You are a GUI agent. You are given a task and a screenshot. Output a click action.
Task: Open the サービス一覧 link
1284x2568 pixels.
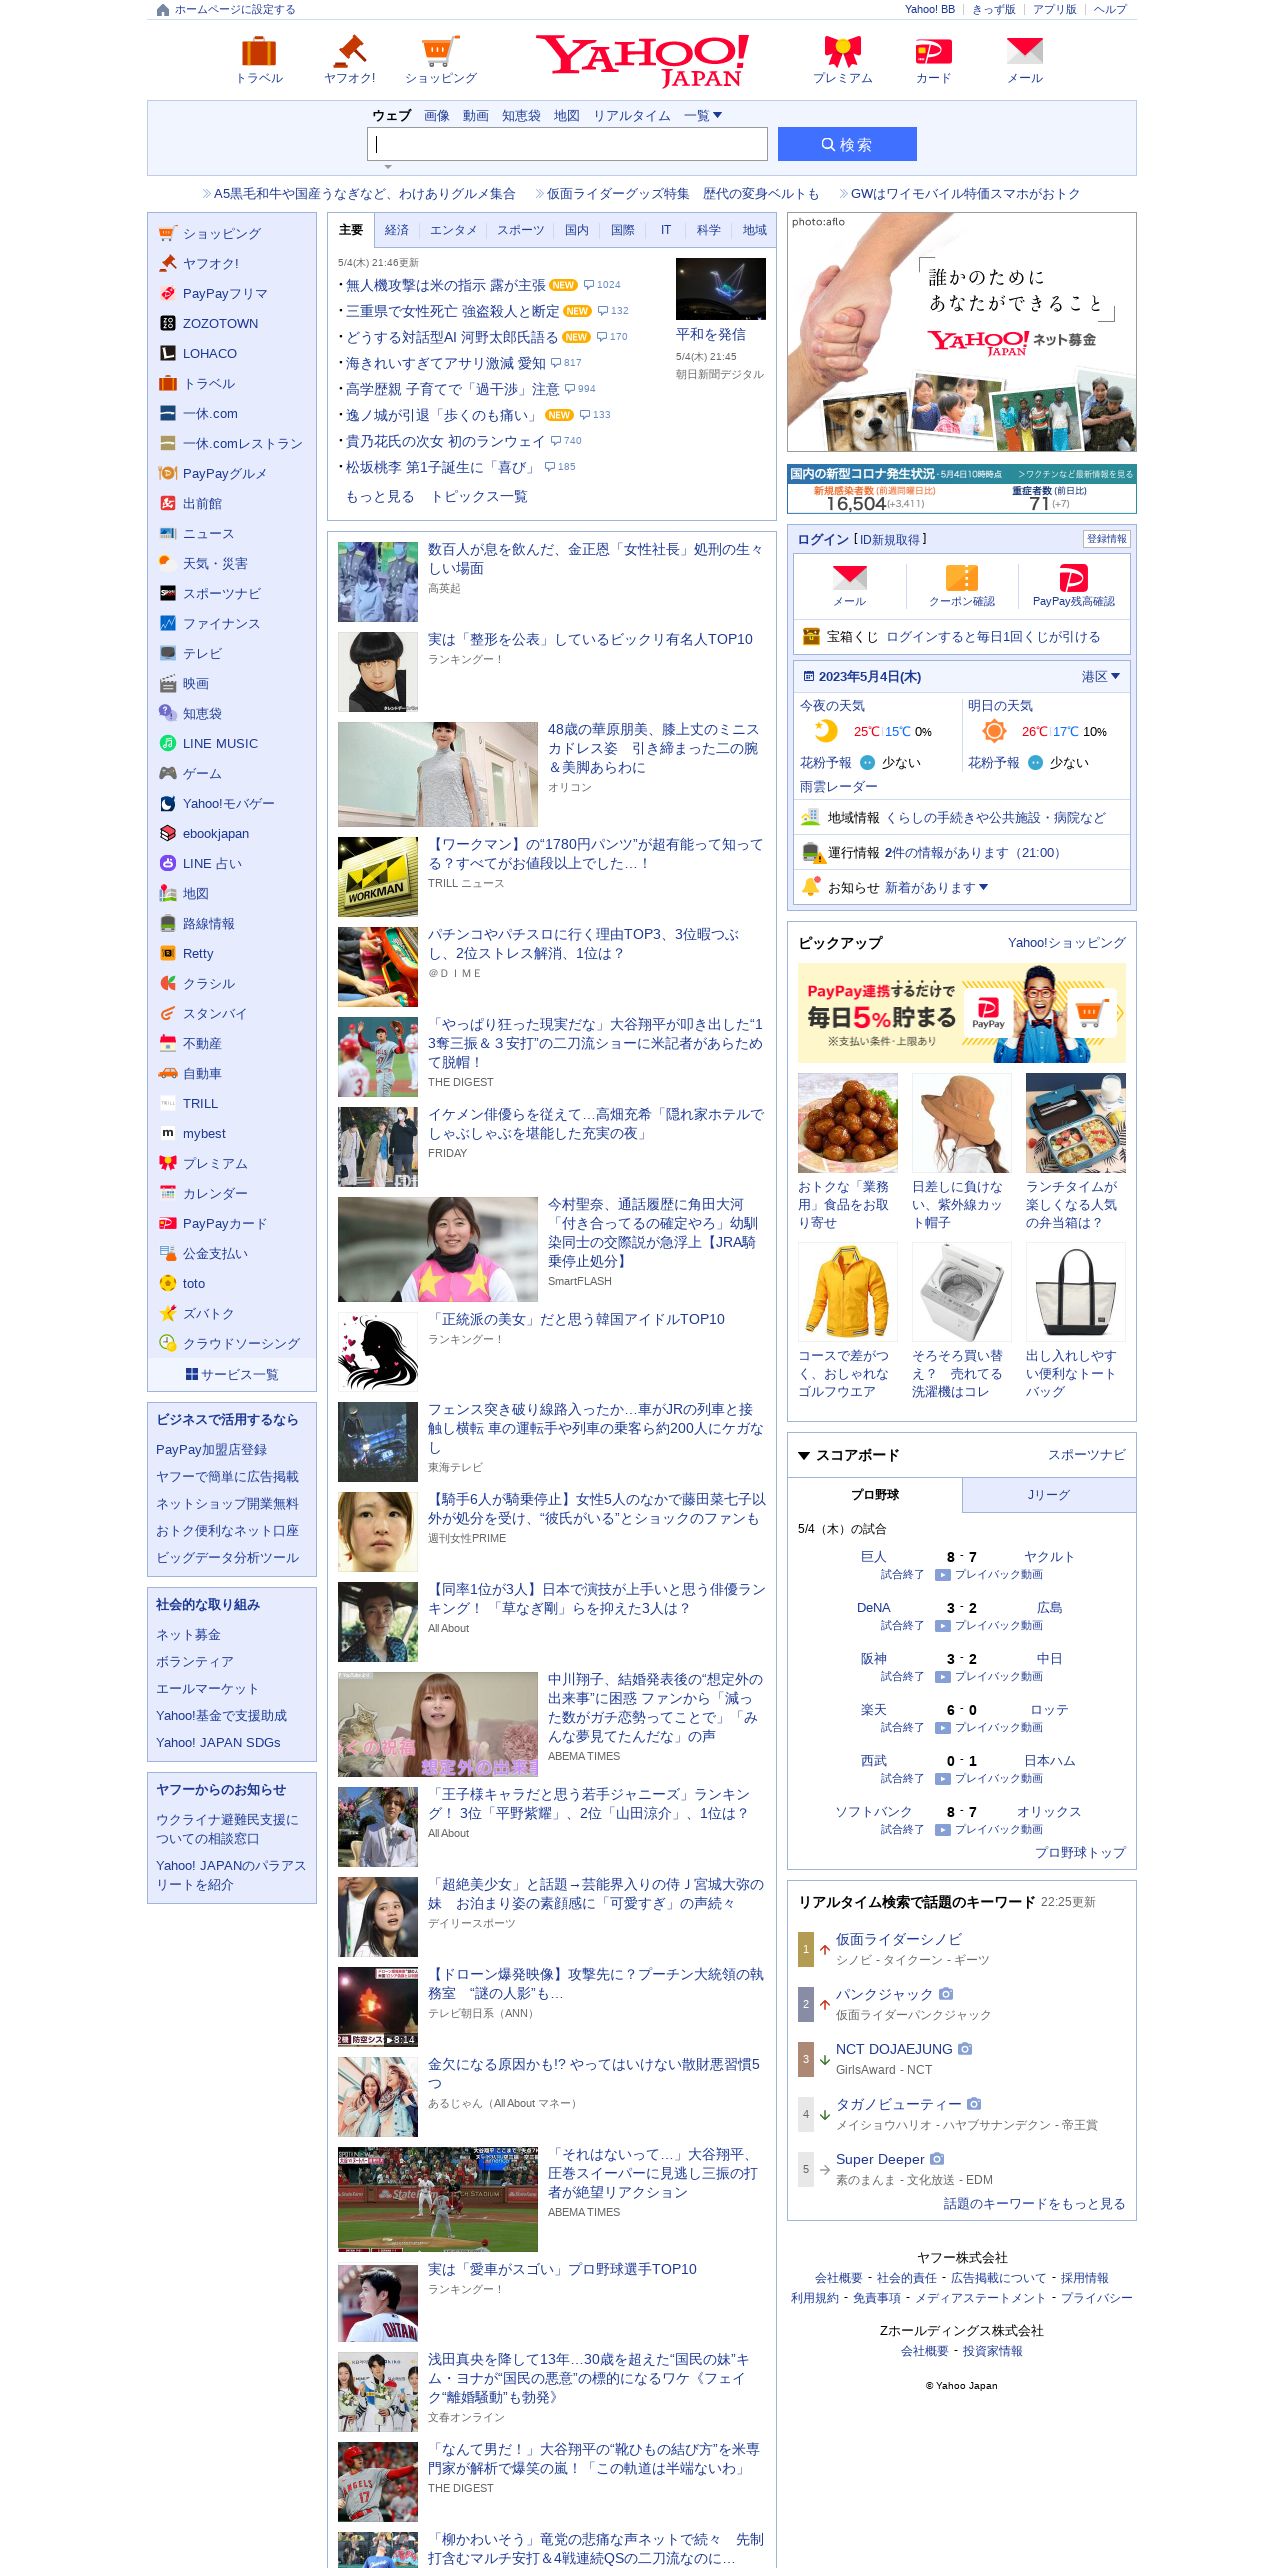(x=232, y=1375)
